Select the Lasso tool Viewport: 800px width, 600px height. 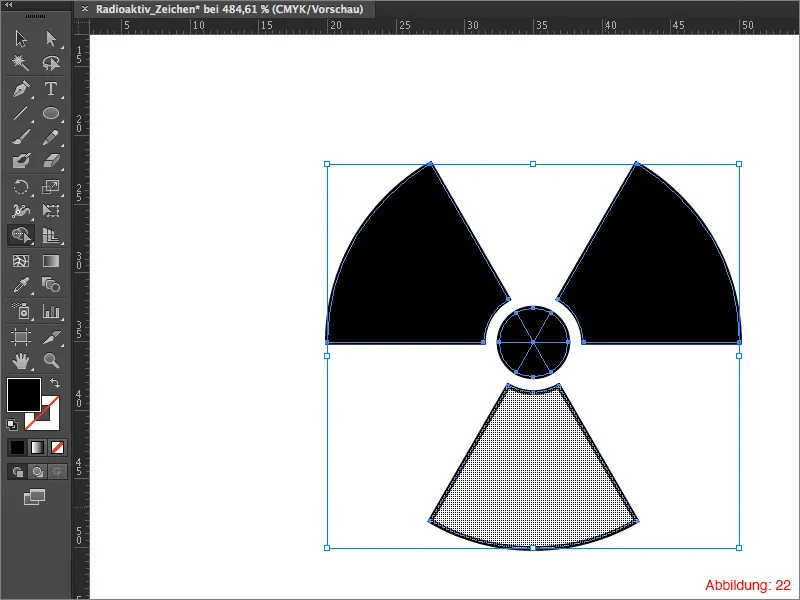(51, 63)
